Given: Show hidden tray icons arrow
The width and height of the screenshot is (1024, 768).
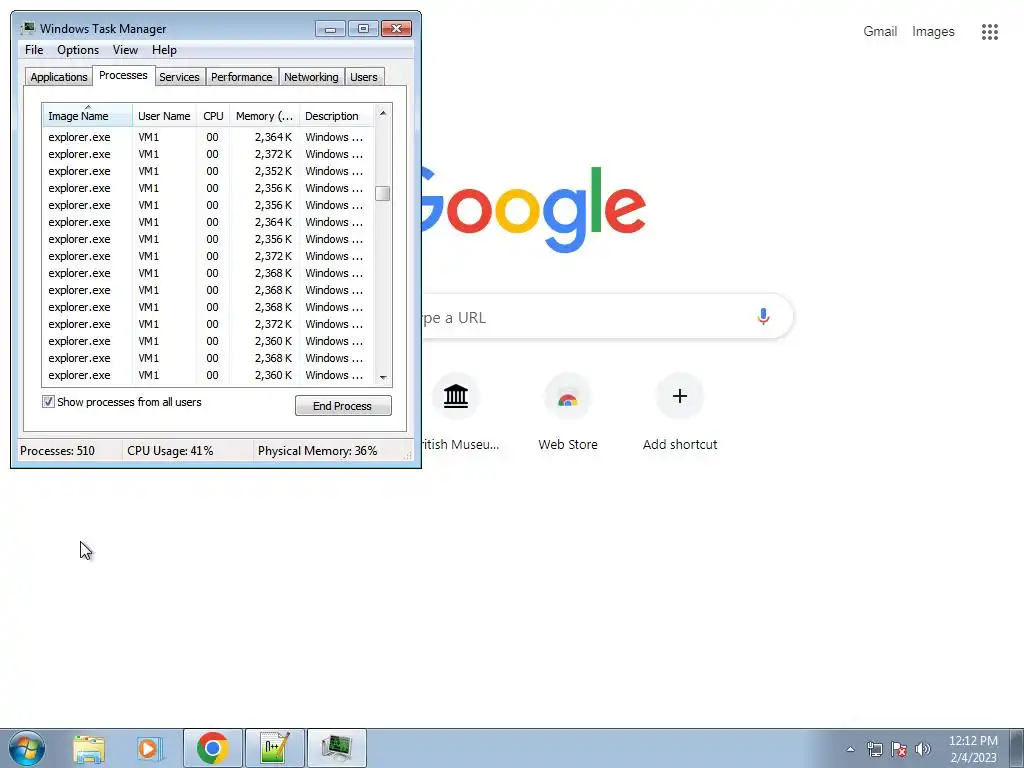Looking at the screenshot, I should [850, 749].
